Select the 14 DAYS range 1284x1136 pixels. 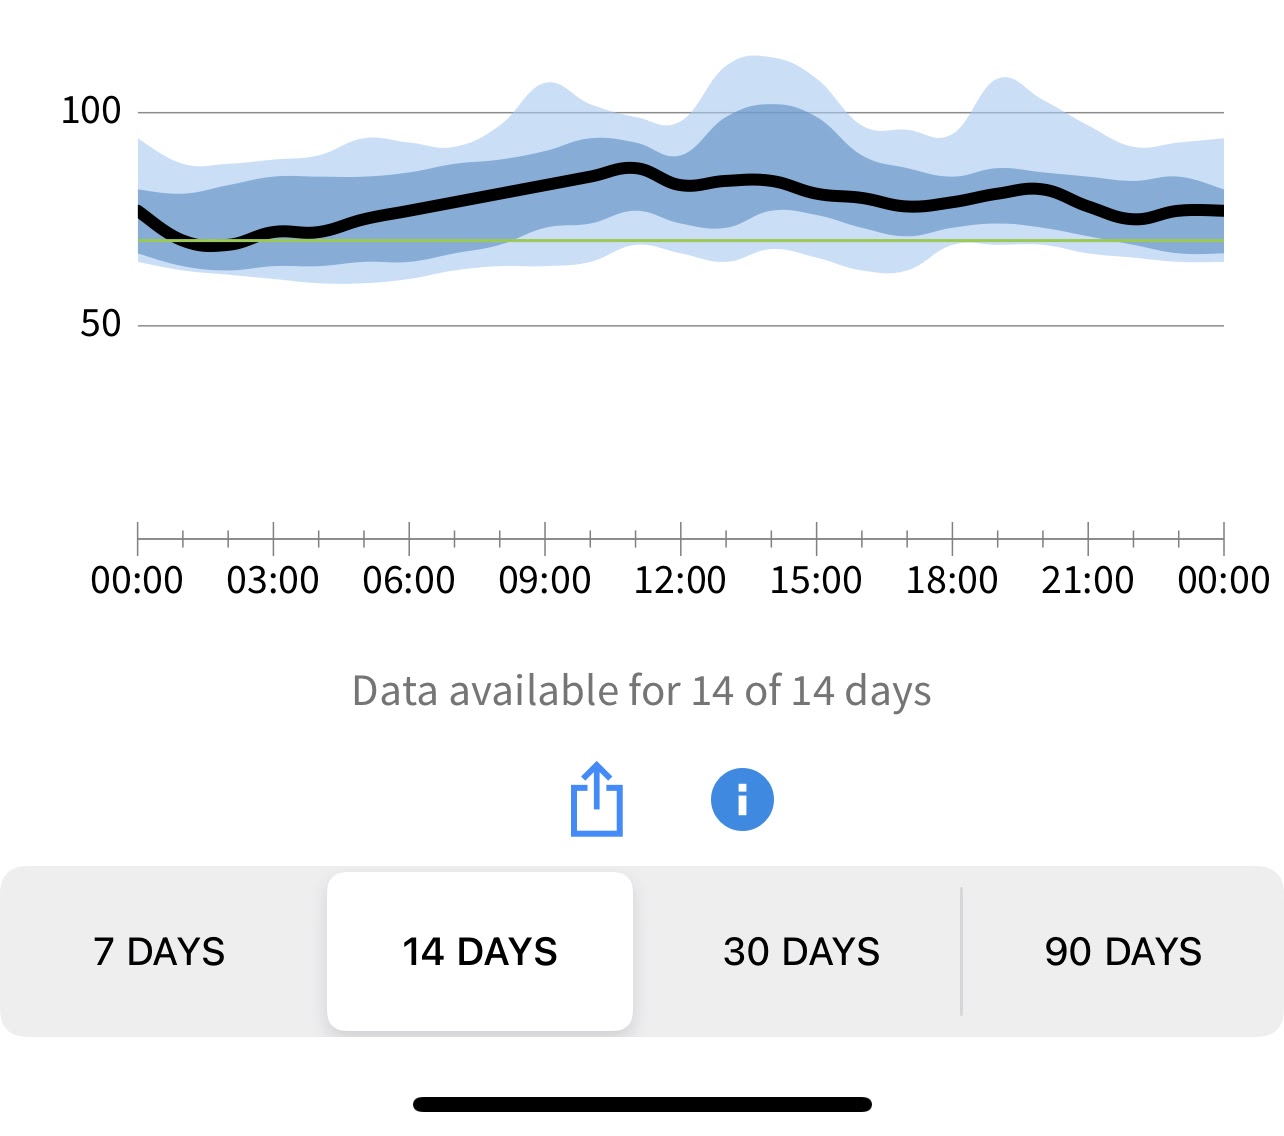click(480, 952)
